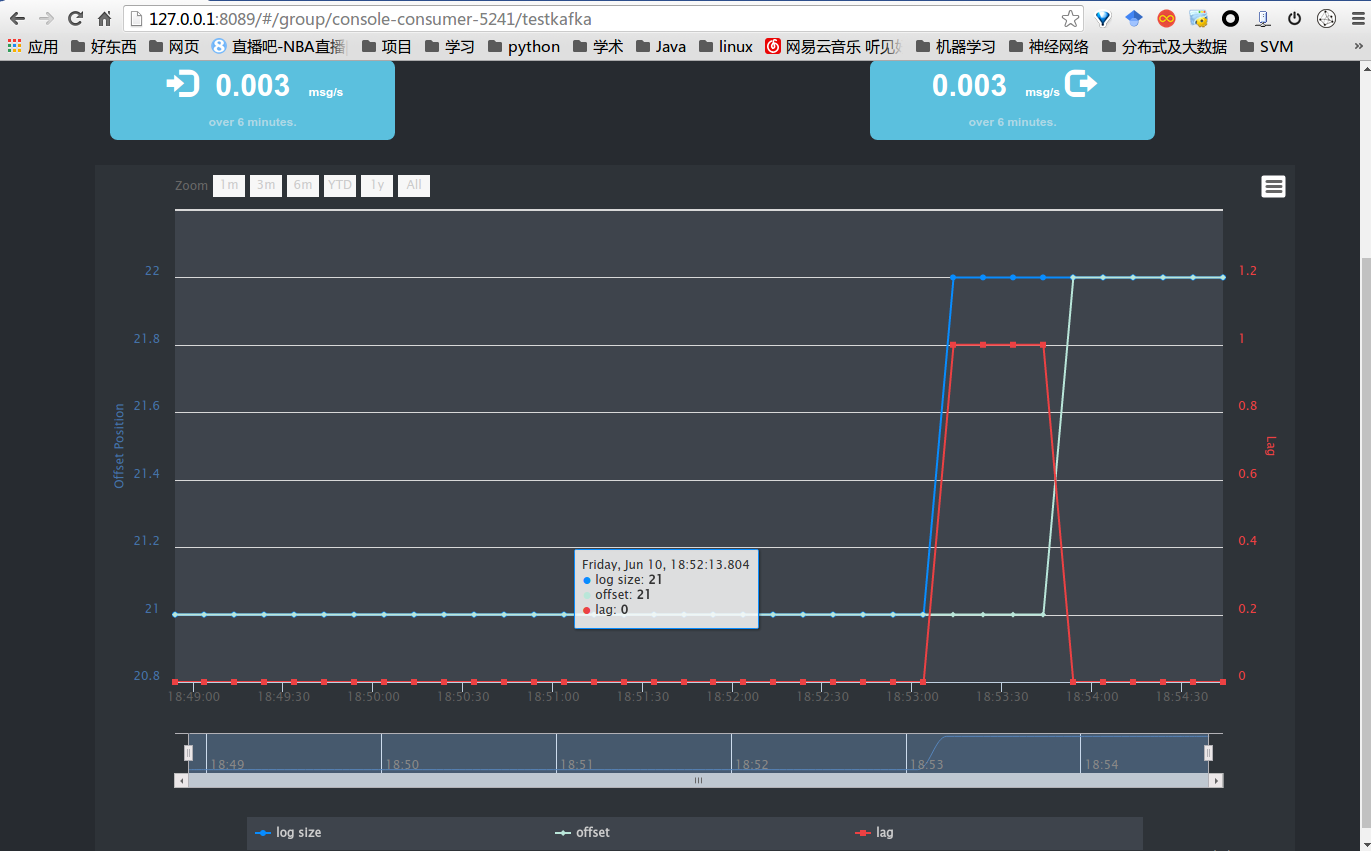Image resolution: width=1371 pixels, height=851 pixels.
Task: Click the navigator scrollbar right arrow
Action: (1216, 780)
